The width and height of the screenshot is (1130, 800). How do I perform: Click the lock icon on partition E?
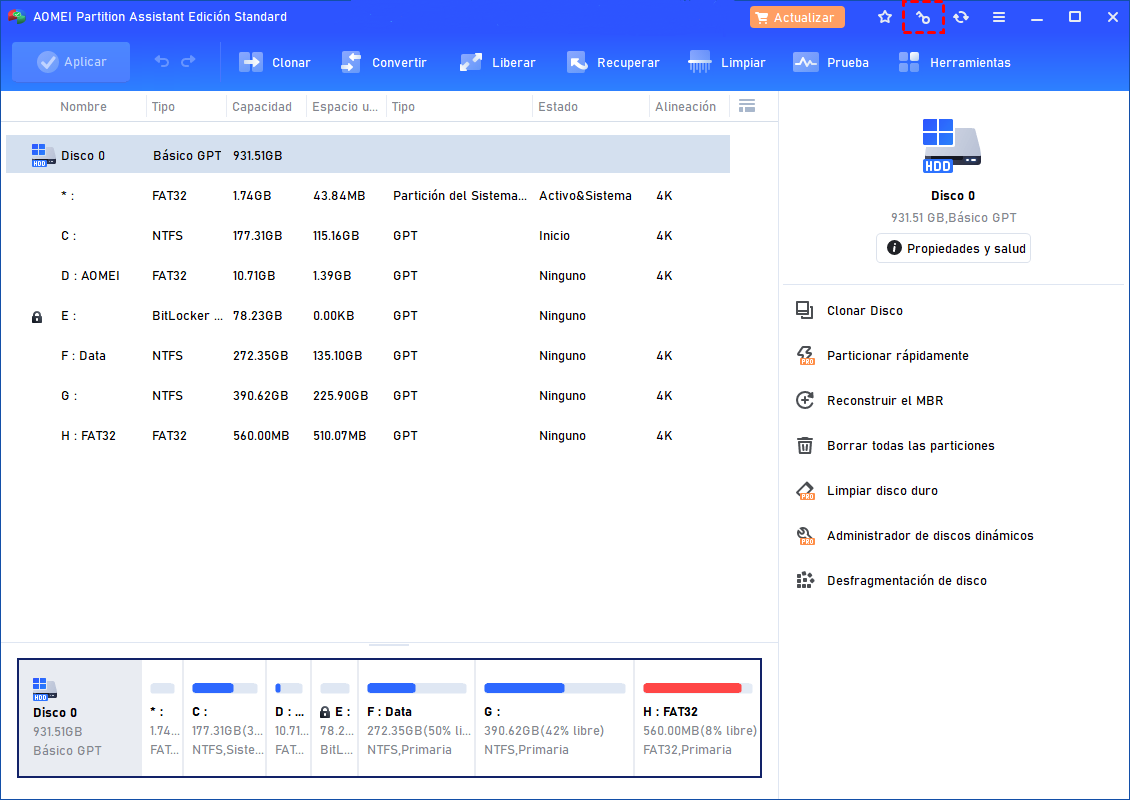tap(37, 316)
